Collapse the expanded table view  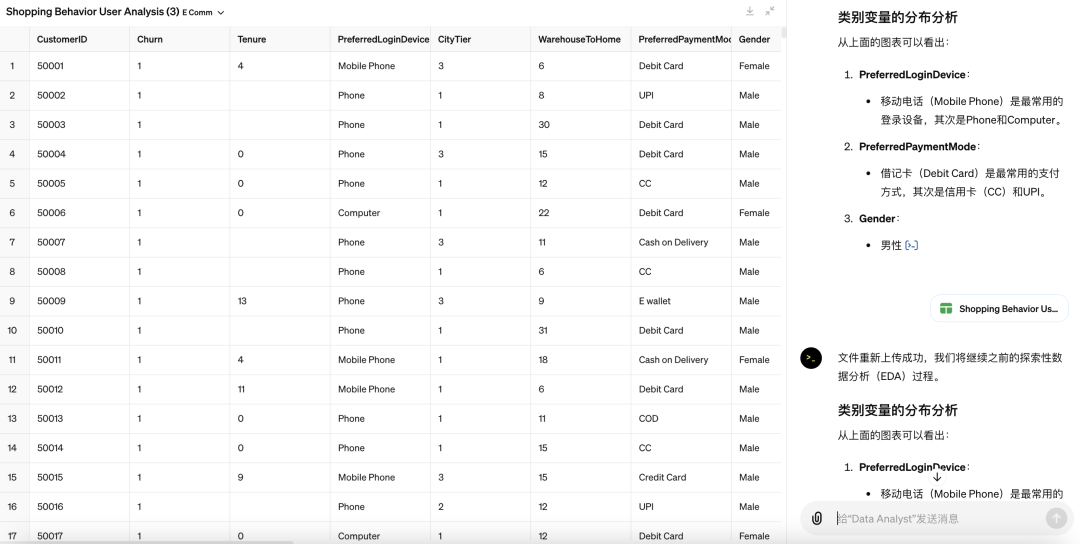click(x=770, y=11)
